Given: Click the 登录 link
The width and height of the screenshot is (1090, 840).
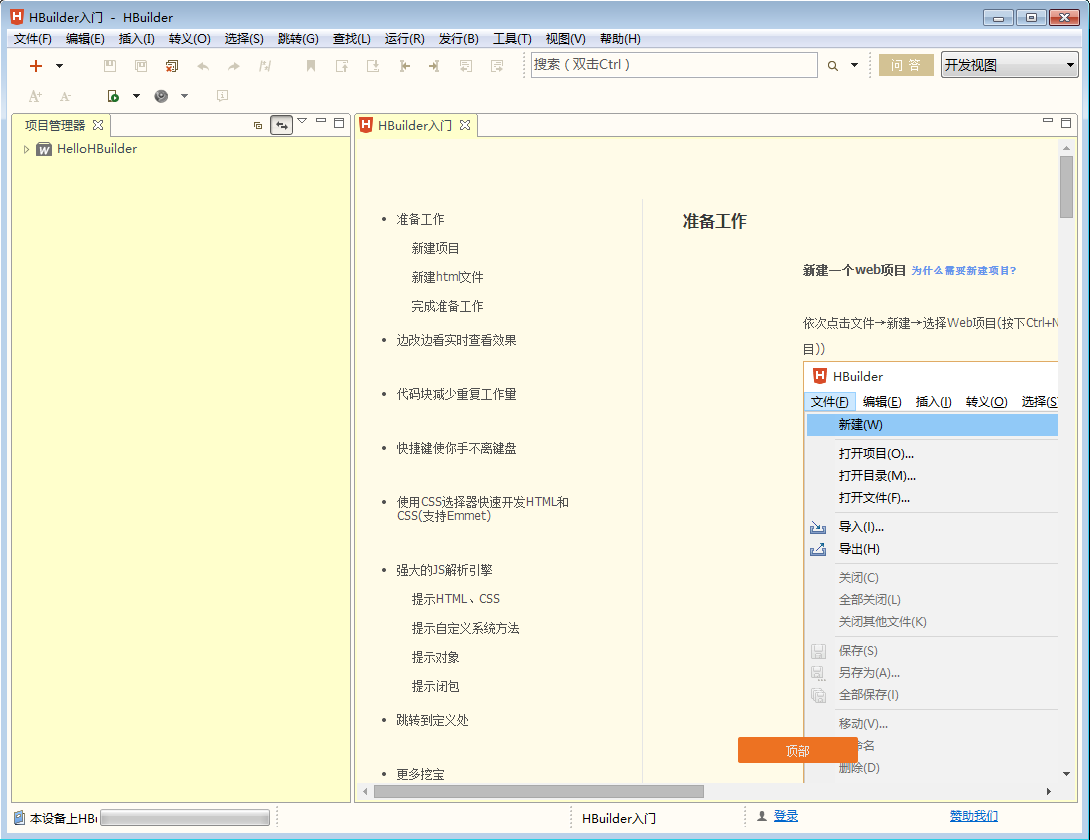Looking at the screenshot, I should [x=786, y=816].
